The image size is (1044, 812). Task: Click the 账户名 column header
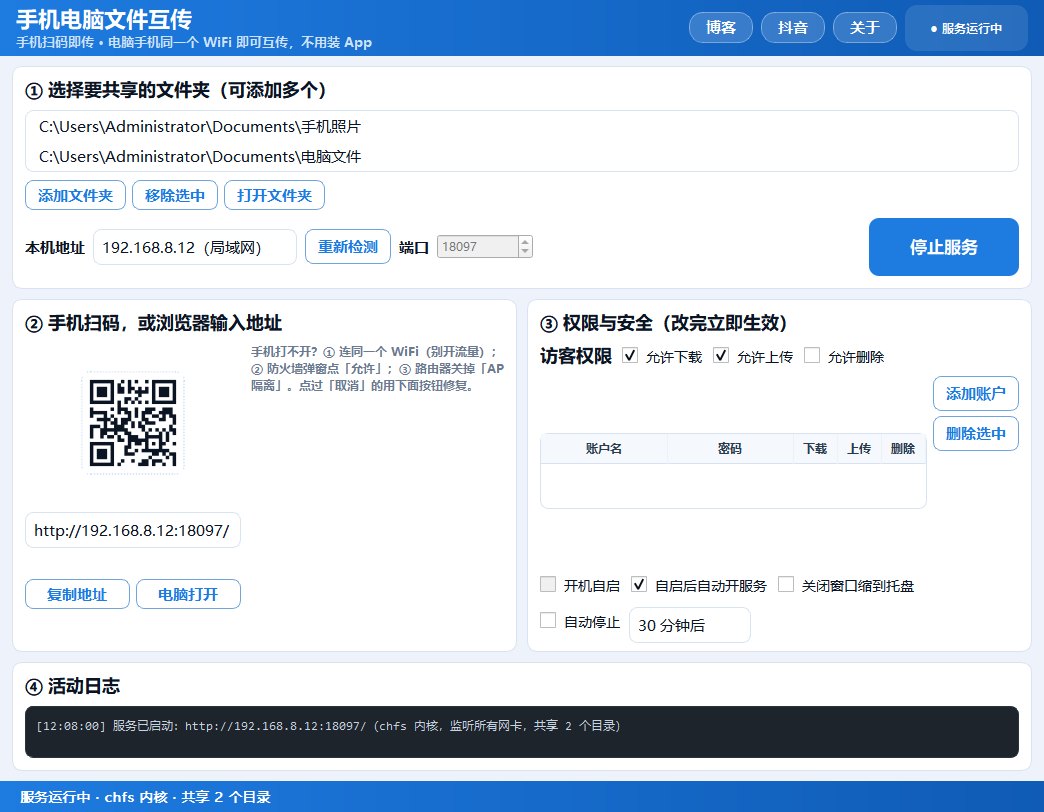[604, 449]
